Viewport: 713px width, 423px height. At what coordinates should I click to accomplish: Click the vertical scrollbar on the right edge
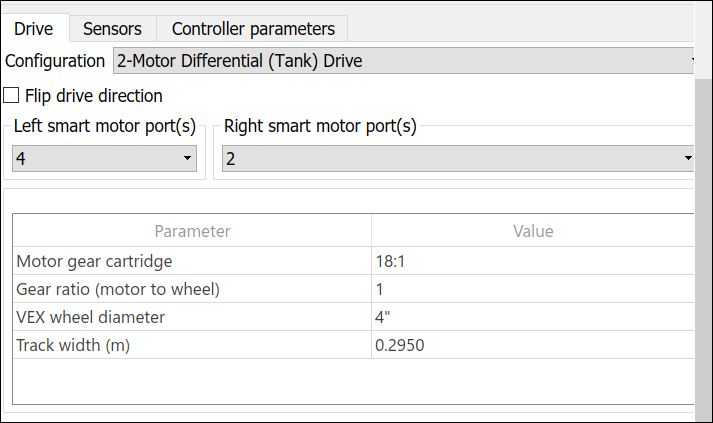(703, 250)
